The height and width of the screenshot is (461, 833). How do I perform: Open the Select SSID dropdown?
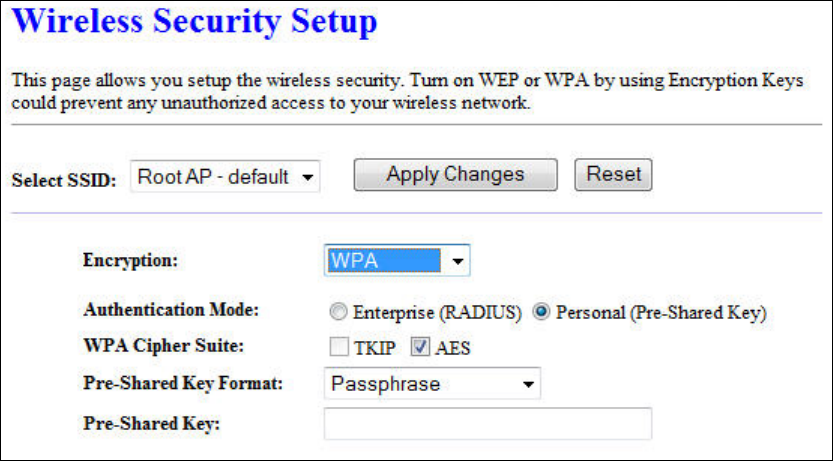[225, 177]
